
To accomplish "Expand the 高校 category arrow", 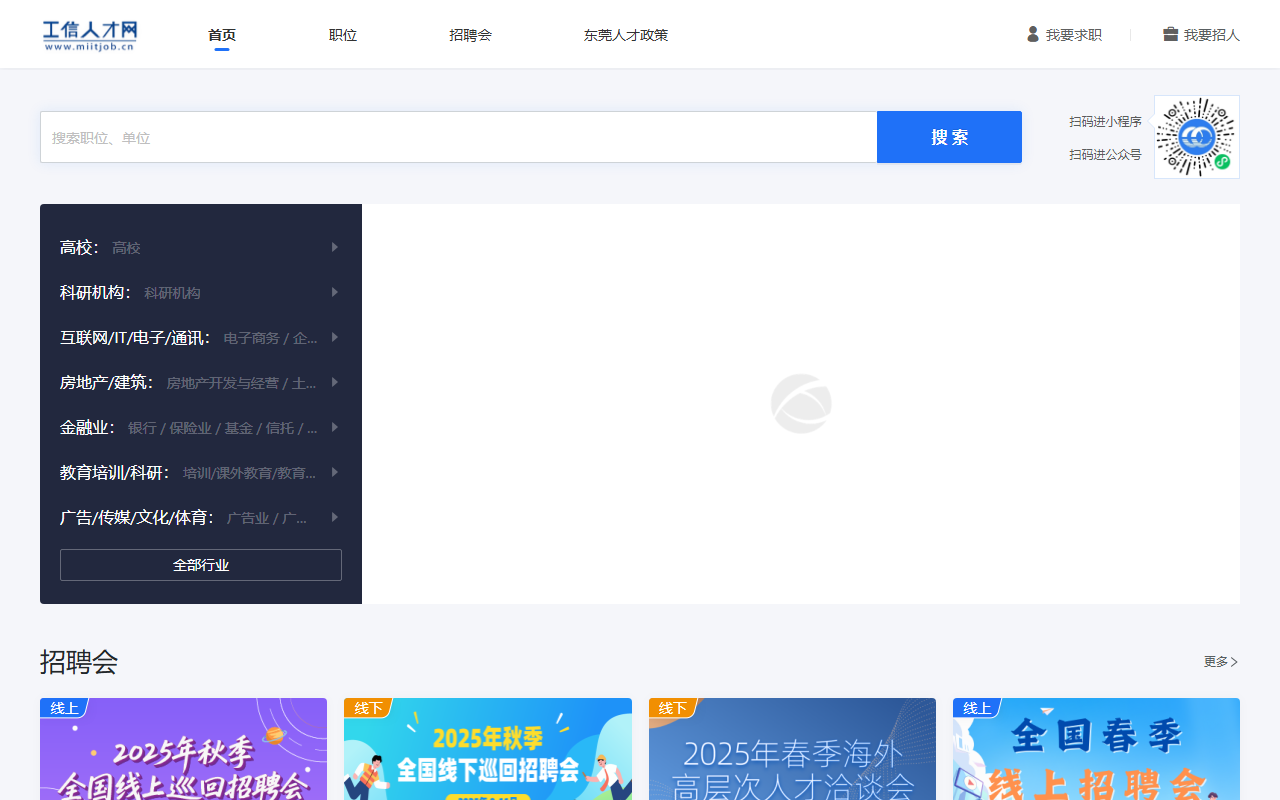I will tap(335, 247).
